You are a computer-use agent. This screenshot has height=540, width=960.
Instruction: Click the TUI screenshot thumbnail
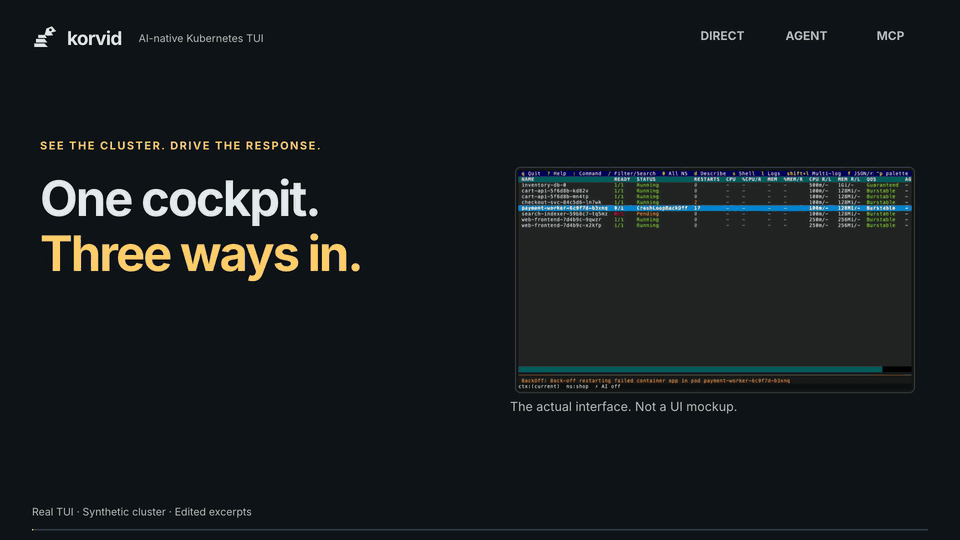(x=714, y=280)
